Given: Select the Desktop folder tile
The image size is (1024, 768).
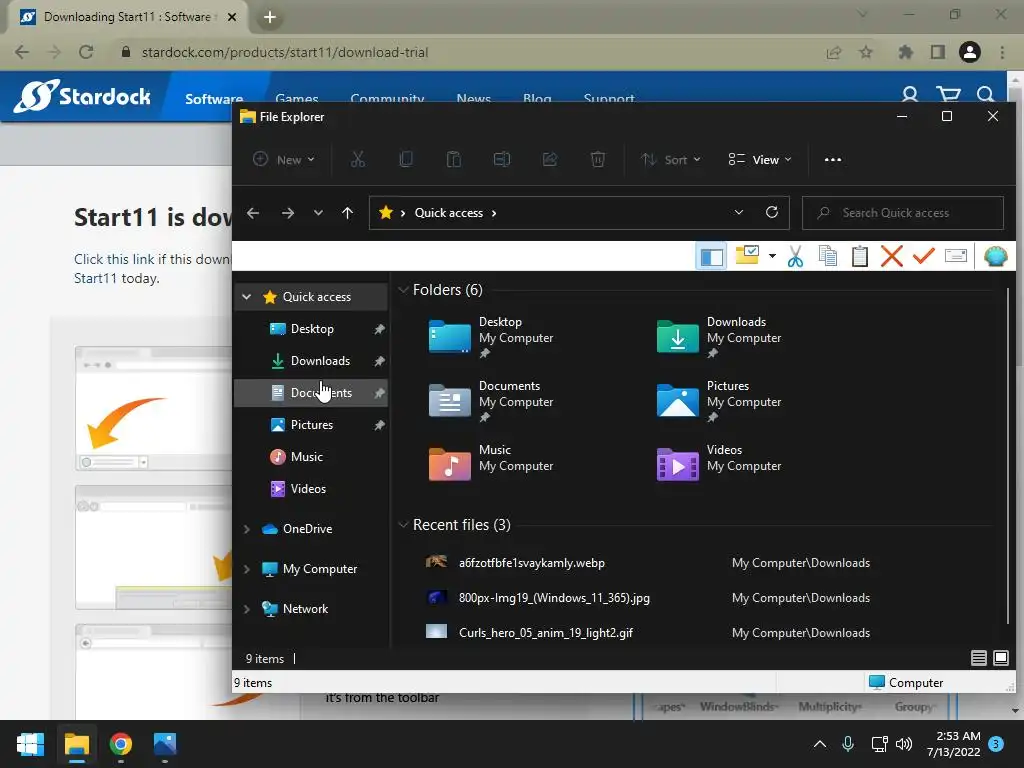Looking at the screenshot, I should coord(491,337).
